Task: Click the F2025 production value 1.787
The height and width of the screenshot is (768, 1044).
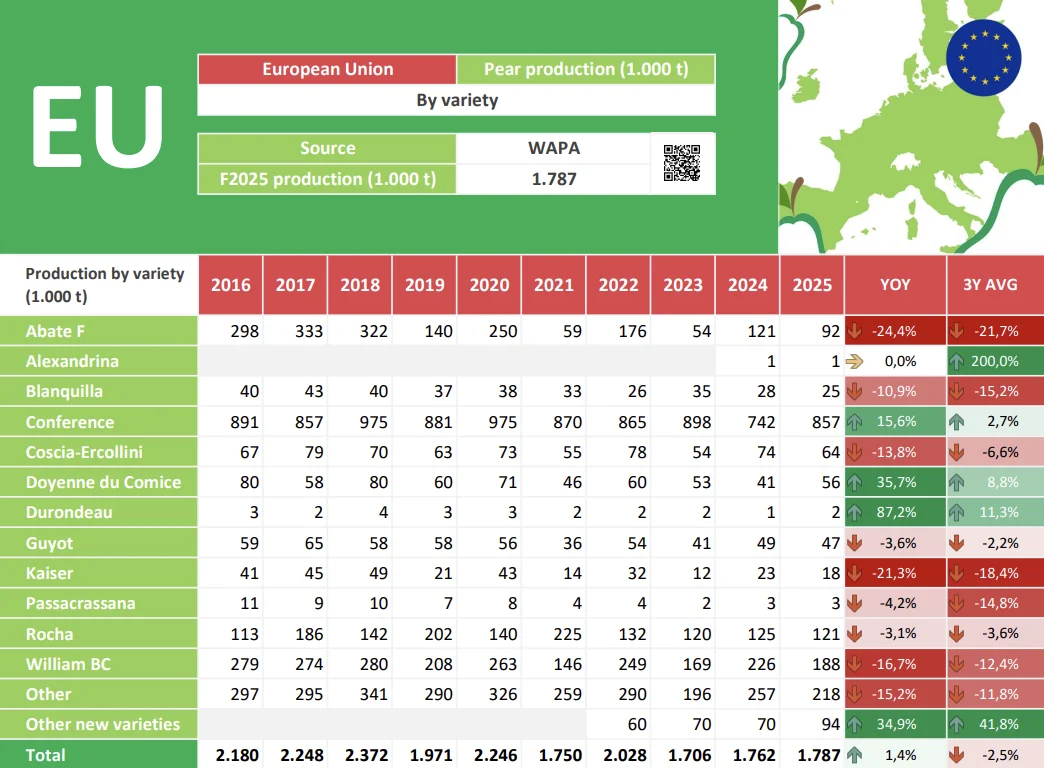Action: click(x=554, y=179)
